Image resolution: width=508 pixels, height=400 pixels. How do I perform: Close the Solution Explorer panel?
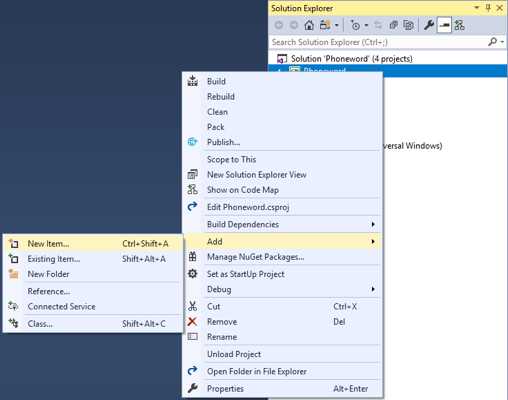pos(500,8)
